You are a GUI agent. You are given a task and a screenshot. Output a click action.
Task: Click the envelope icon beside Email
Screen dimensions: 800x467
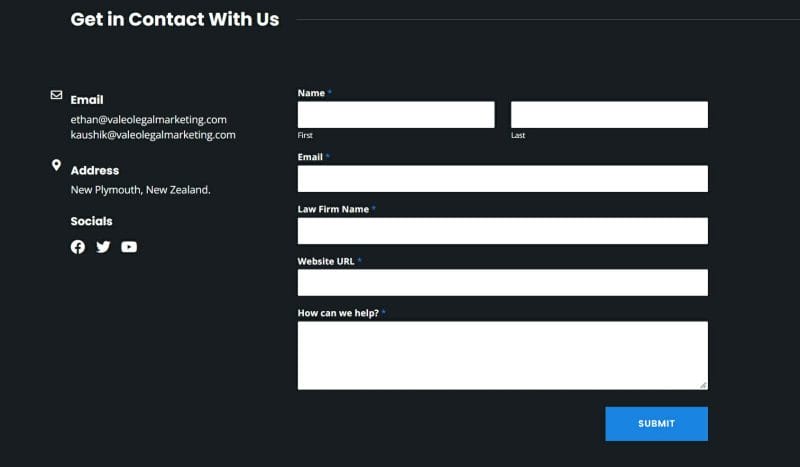57,95
